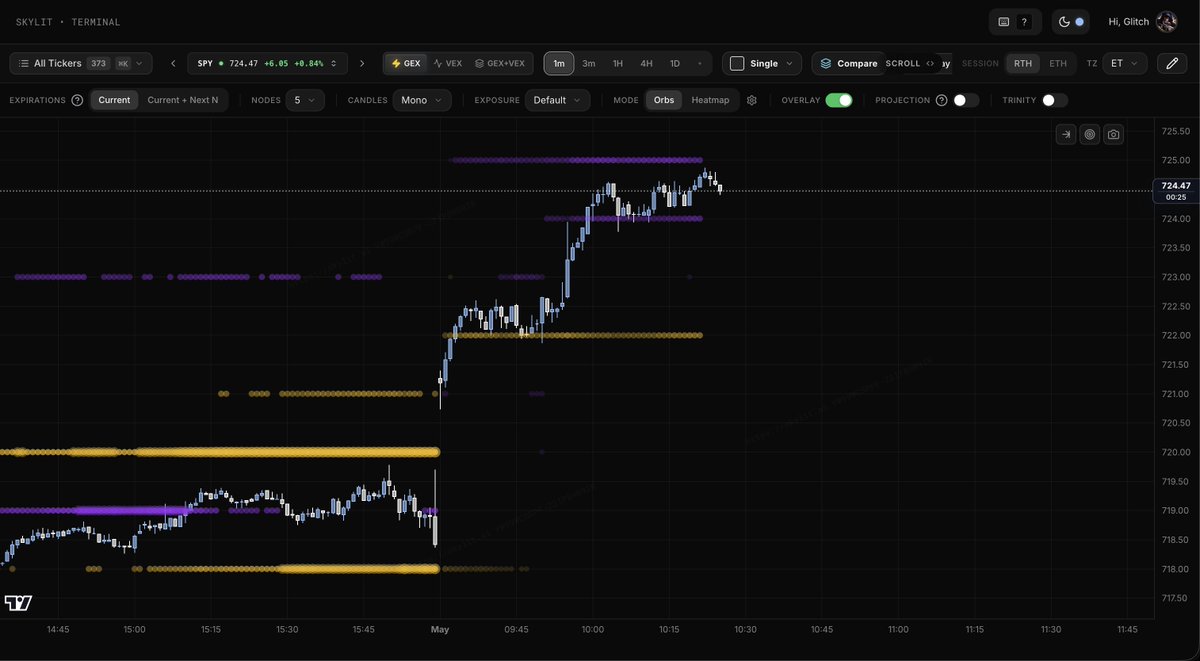1200x661 pixels.
Task: Click the 718.00 price axis label
Action: click(1176, 569)
